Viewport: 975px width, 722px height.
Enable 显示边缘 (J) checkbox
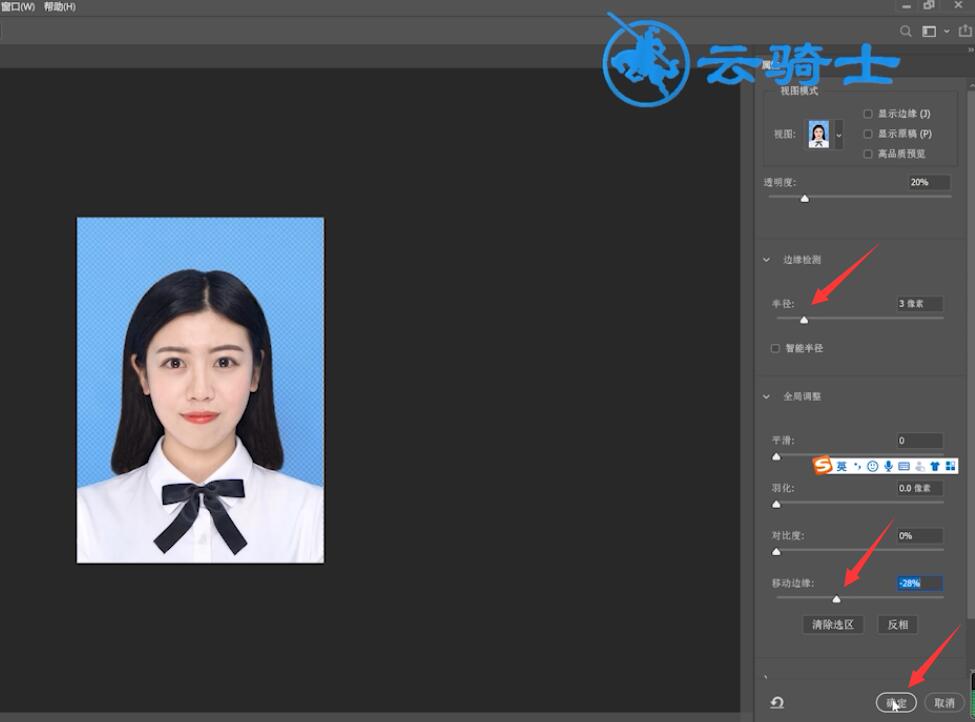[x=867, y=114]
